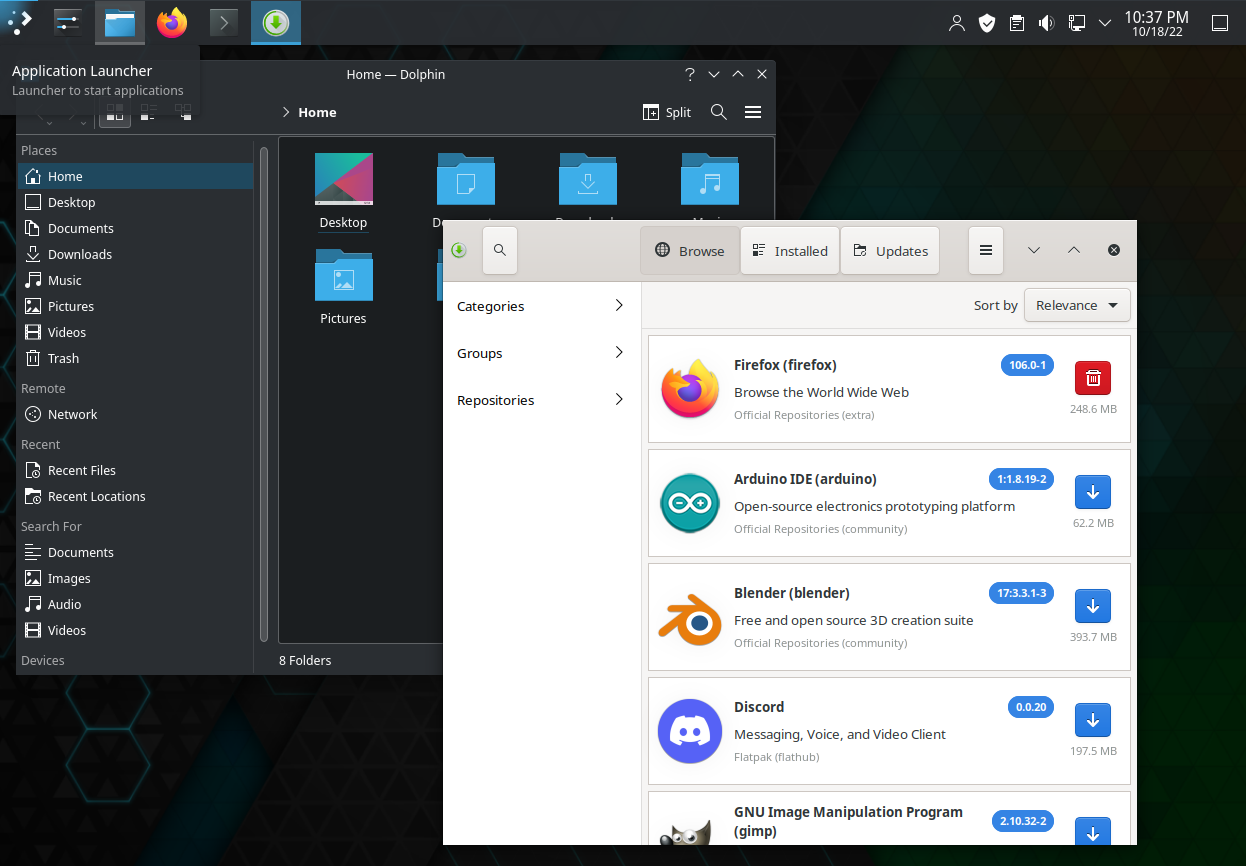Screen dimensions: 1246x866
Task: Expand hidden system tray icons arrow
Action: [1105, 22]
